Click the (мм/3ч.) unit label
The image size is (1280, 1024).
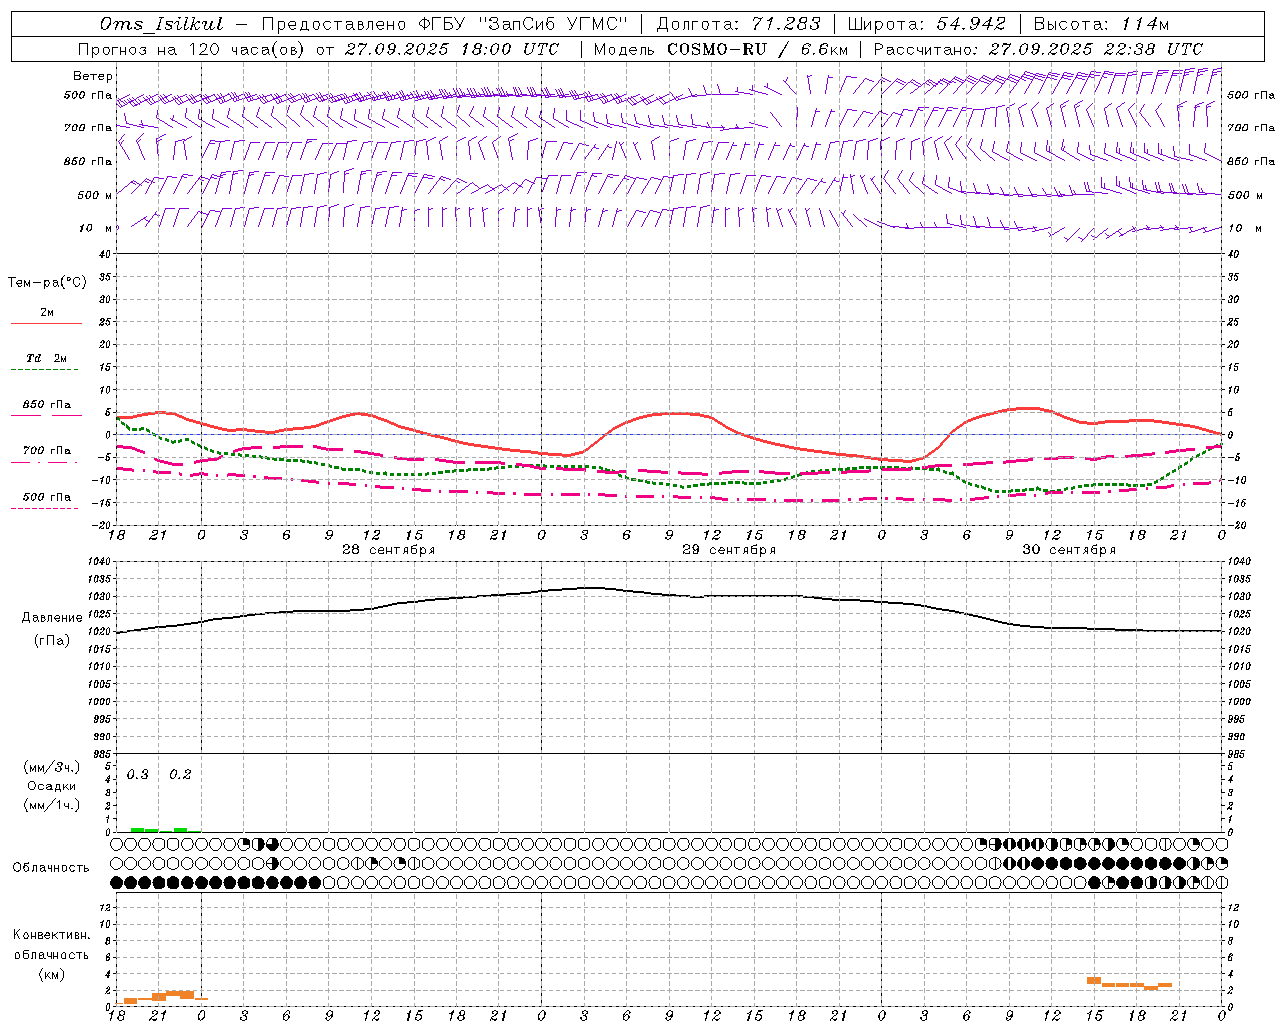[52, 768]
